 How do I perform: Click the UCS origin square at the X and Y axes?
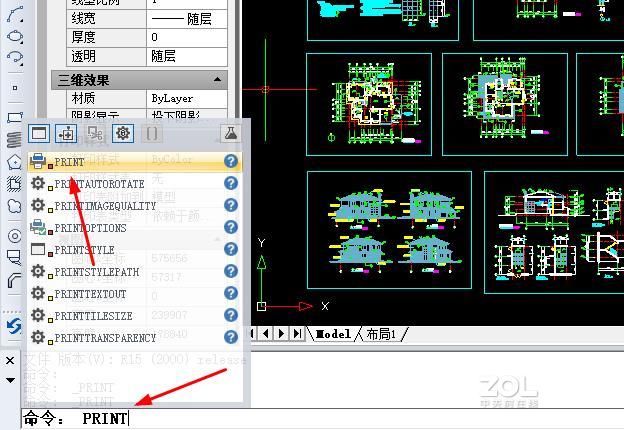click(x=261, y=306)
